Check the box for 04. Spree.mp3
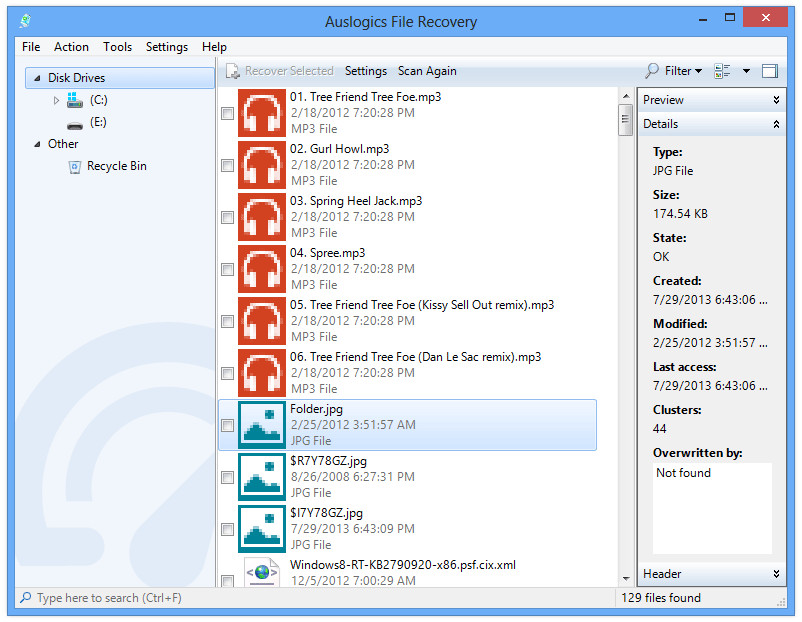This screenshot has width=802, height=622. 228,270
